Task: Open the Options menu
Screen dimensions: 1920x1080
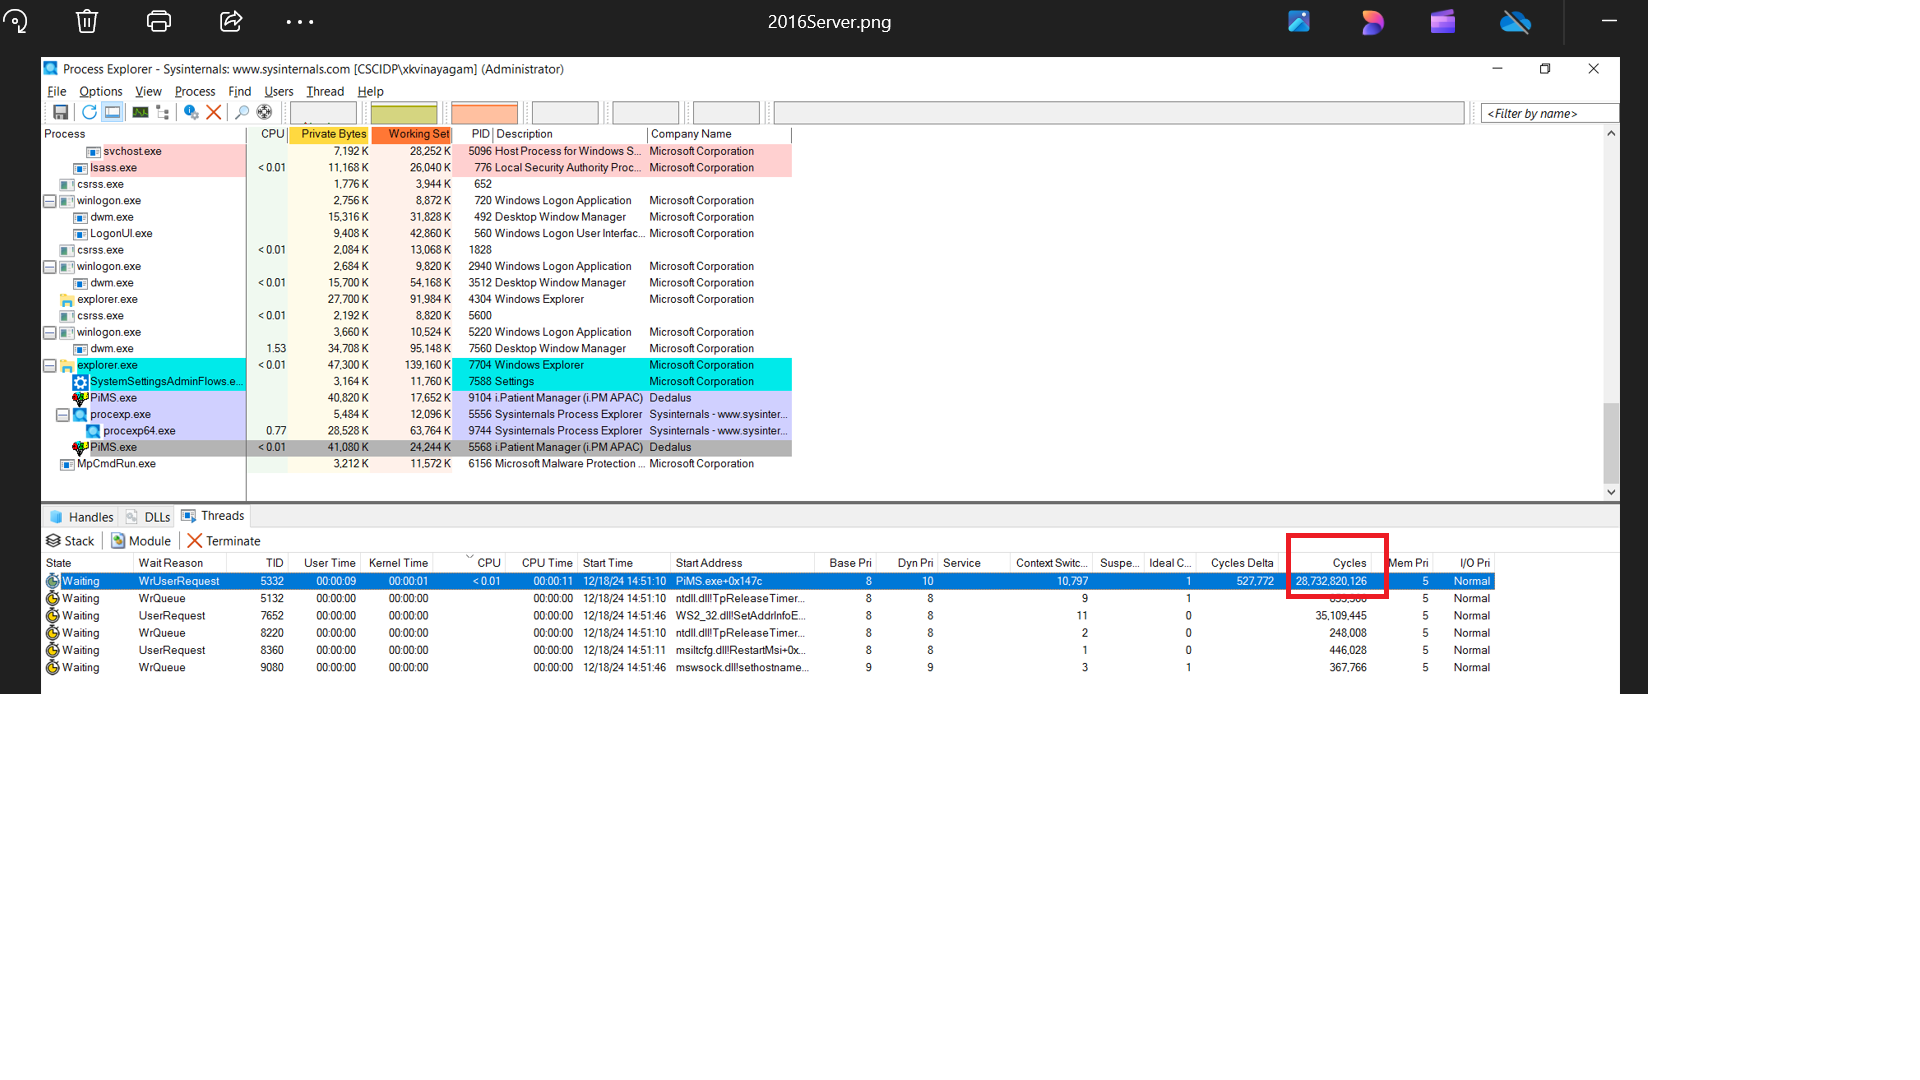Action: [100, 91]
